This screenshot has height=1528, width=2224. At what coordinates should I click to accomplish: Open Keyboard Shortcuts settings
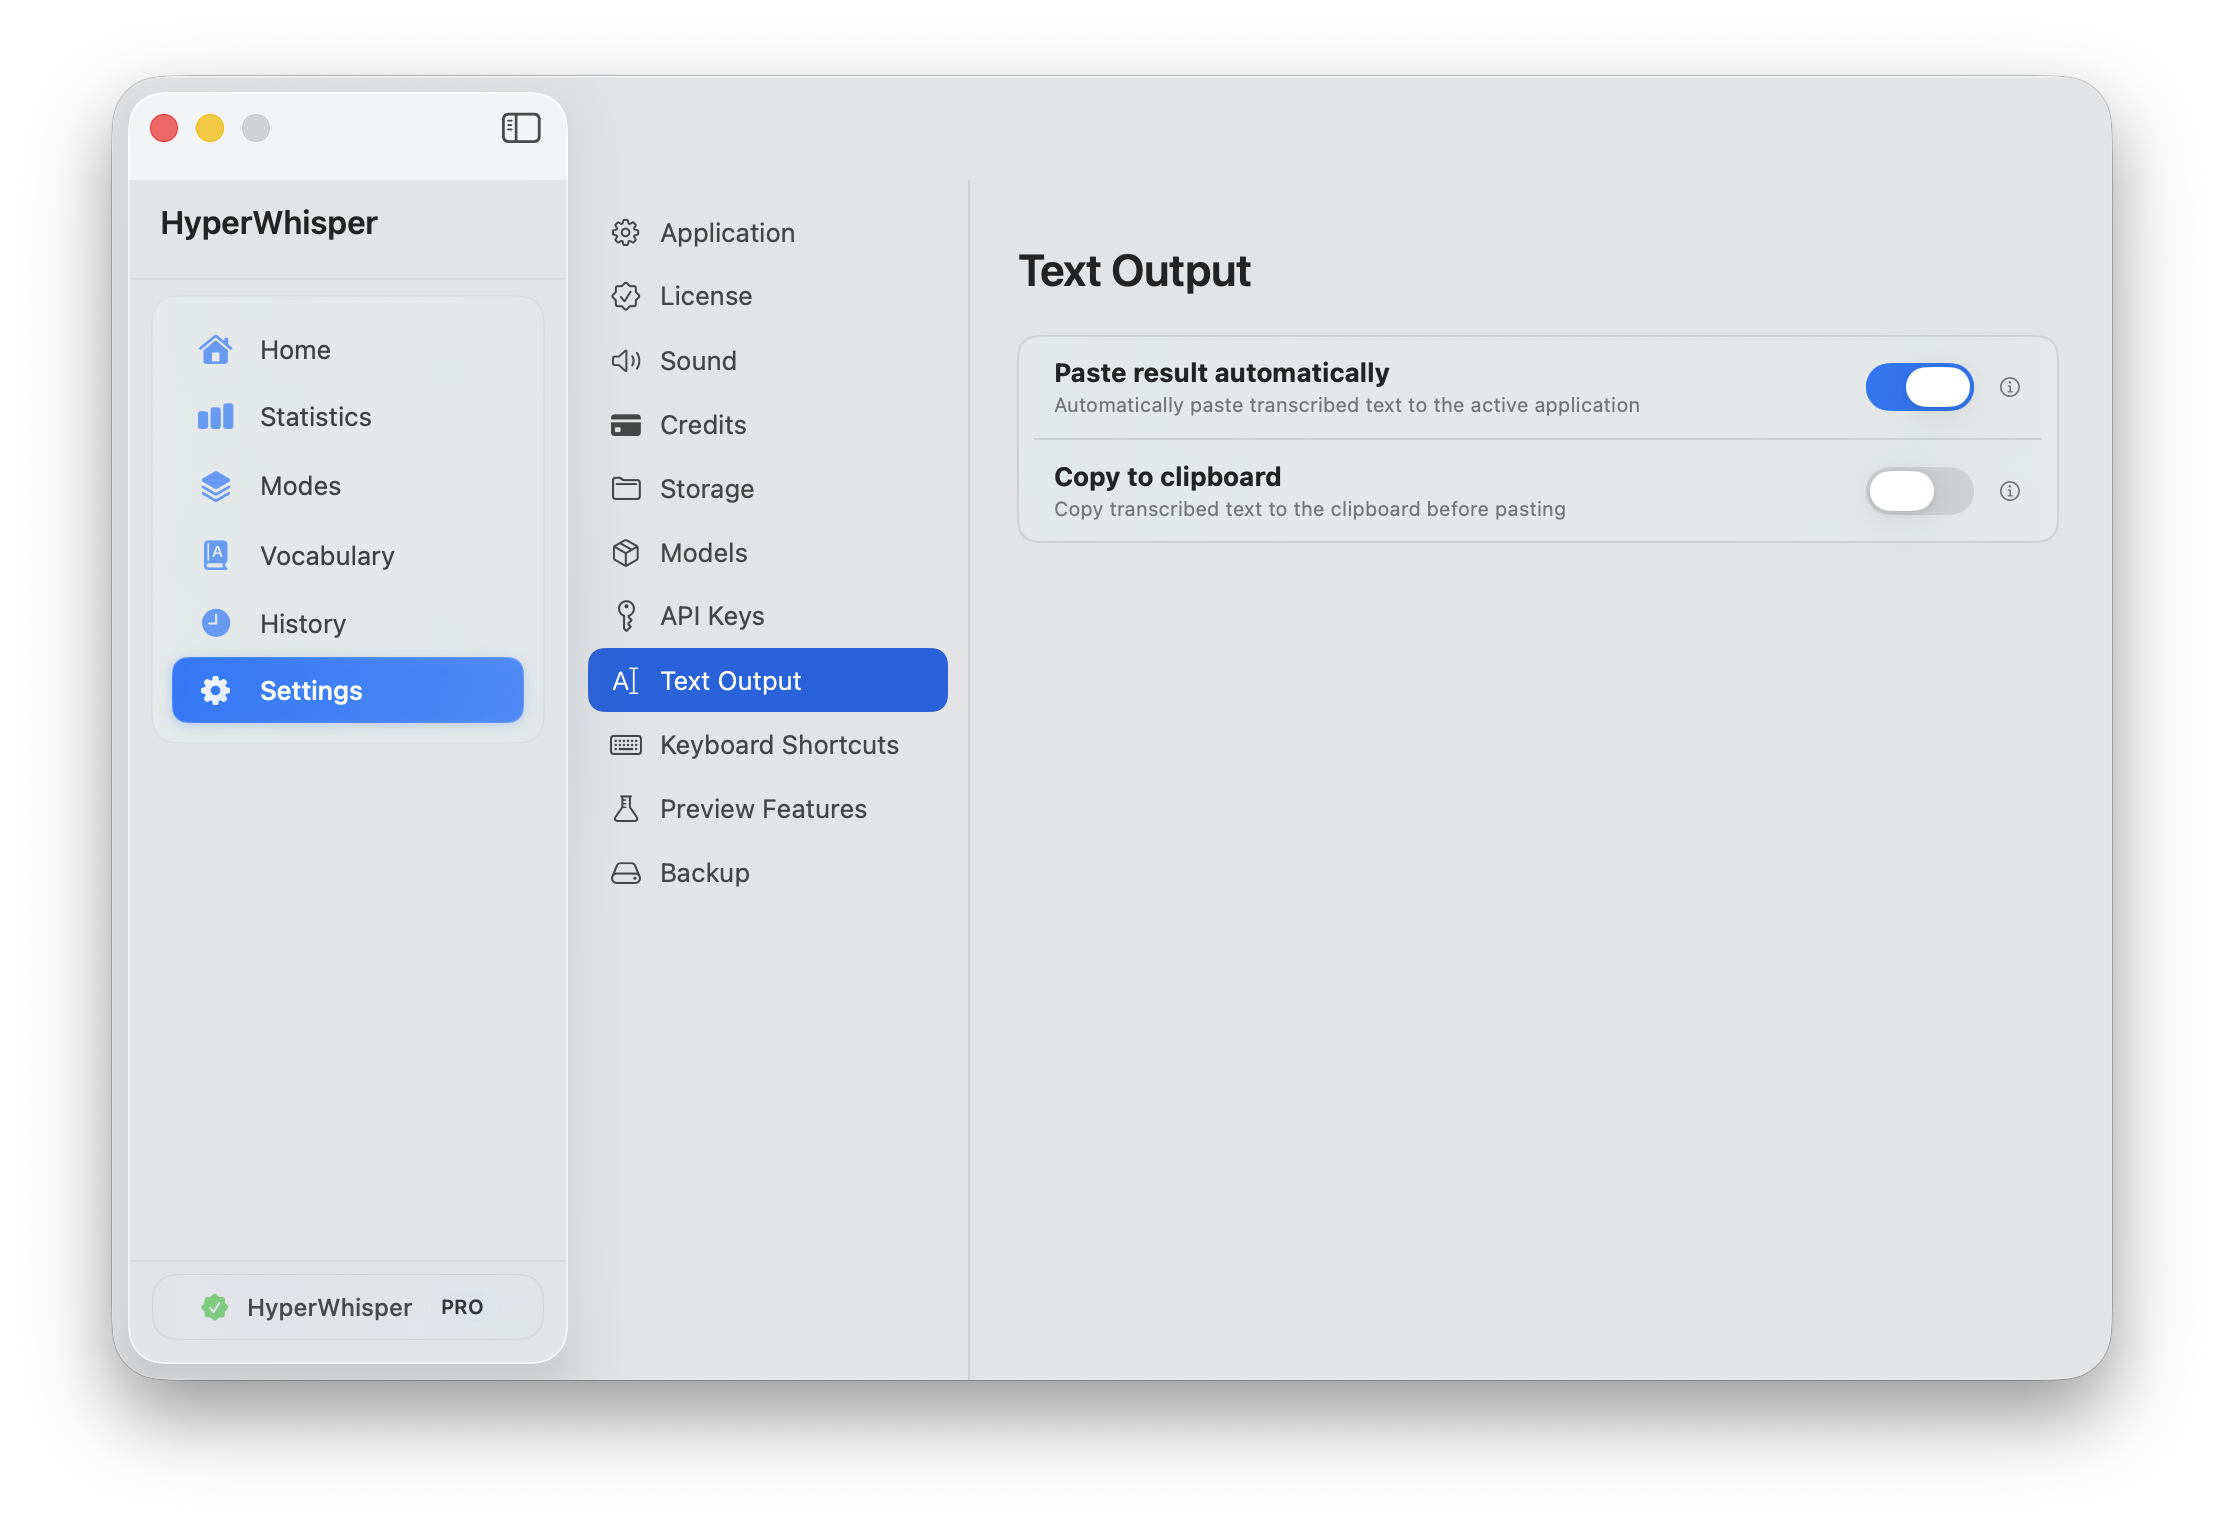pyautogui.click(x=768, y=745)
